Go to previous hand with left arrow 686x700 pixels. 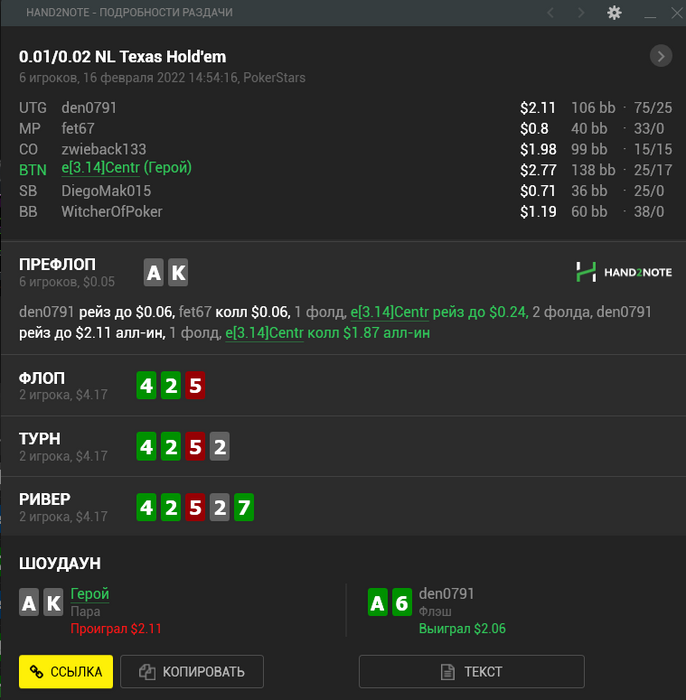click(x=551, y=12)
